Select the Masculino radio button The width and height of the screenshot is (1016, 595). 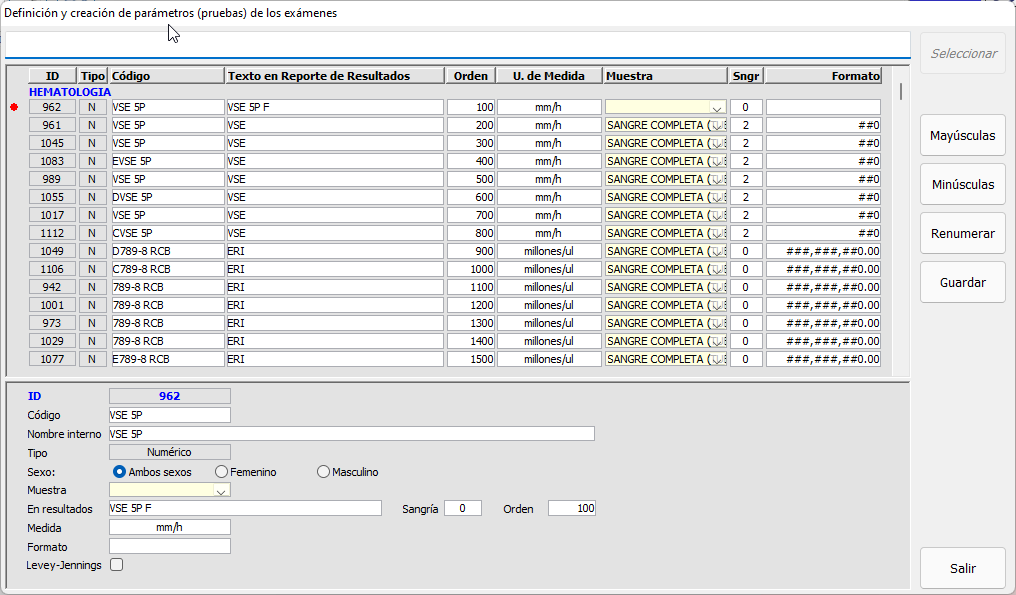click(x=323, y=472)
